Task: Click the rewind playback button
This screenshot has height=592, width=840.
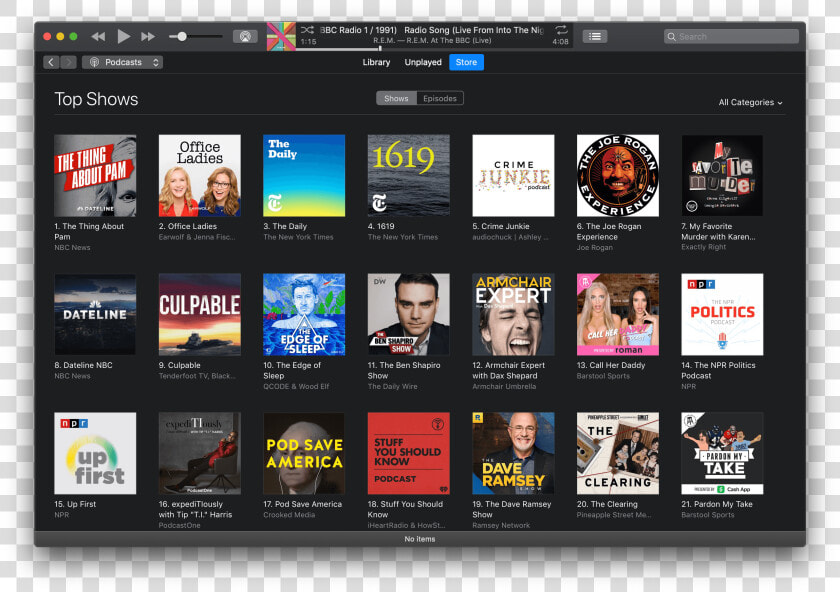Action: 98,36
